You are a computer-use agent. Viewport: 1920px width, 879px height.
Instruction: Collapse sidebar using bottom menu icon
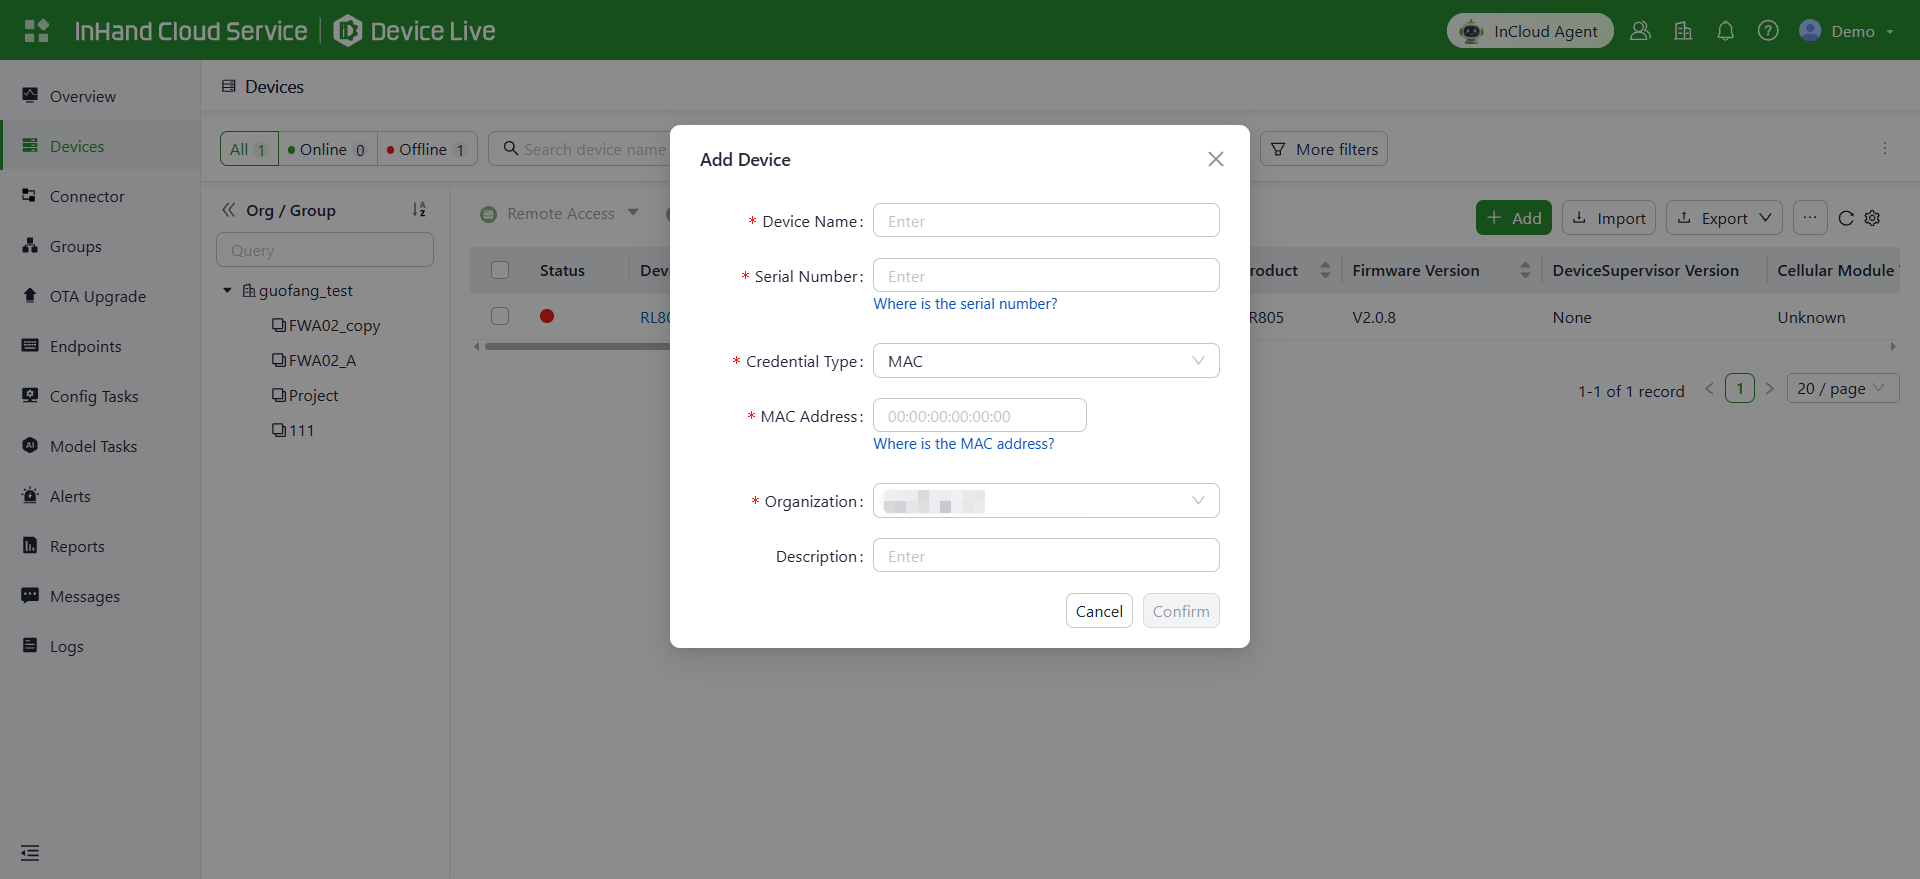[30, 853]
